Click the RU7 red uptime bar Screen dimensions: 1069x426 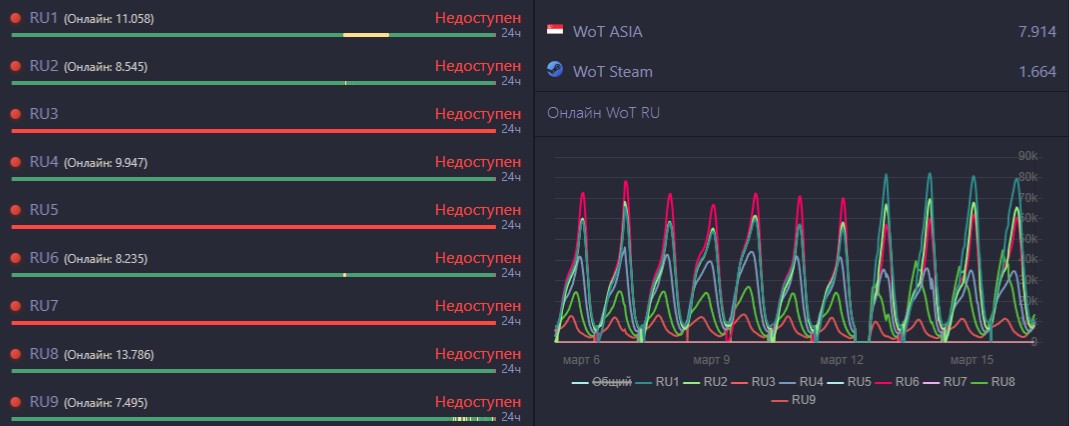coord(254,322)
